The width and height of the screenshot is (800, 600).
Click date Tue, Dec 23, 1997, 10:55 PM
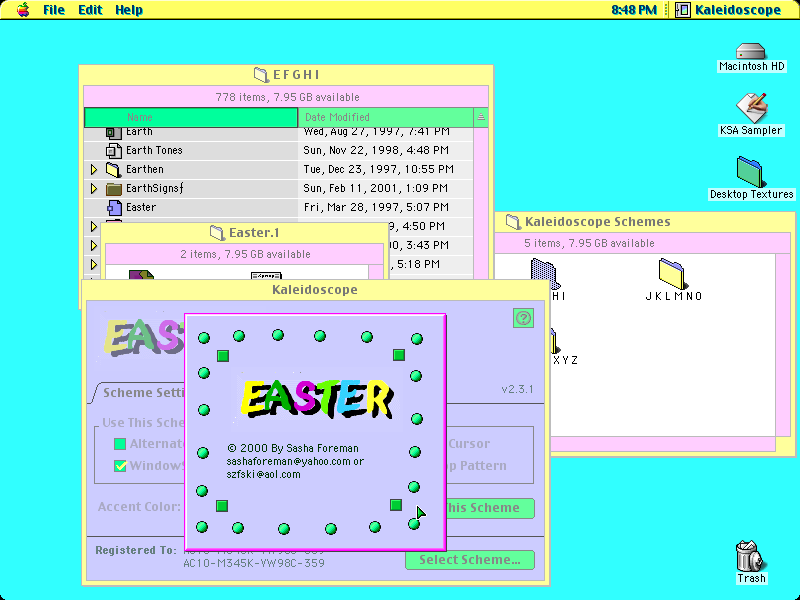[x=379, y=169]
